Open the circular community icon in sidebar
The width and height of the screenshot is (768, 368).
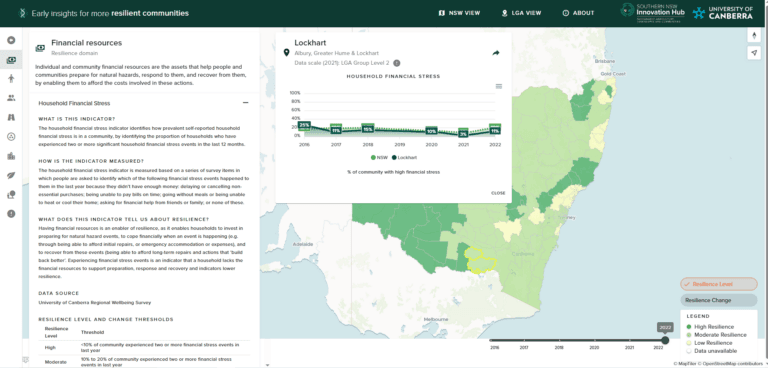click(x=11, y=137)
